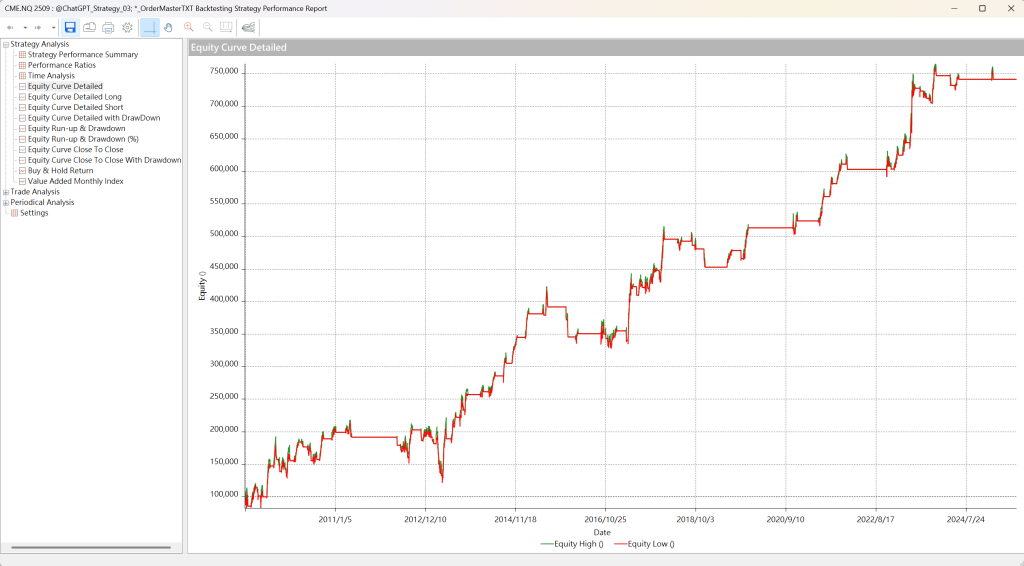The image size is (1024, 566).
Task: Click the blue Save report icon
Action: [70, 27]
